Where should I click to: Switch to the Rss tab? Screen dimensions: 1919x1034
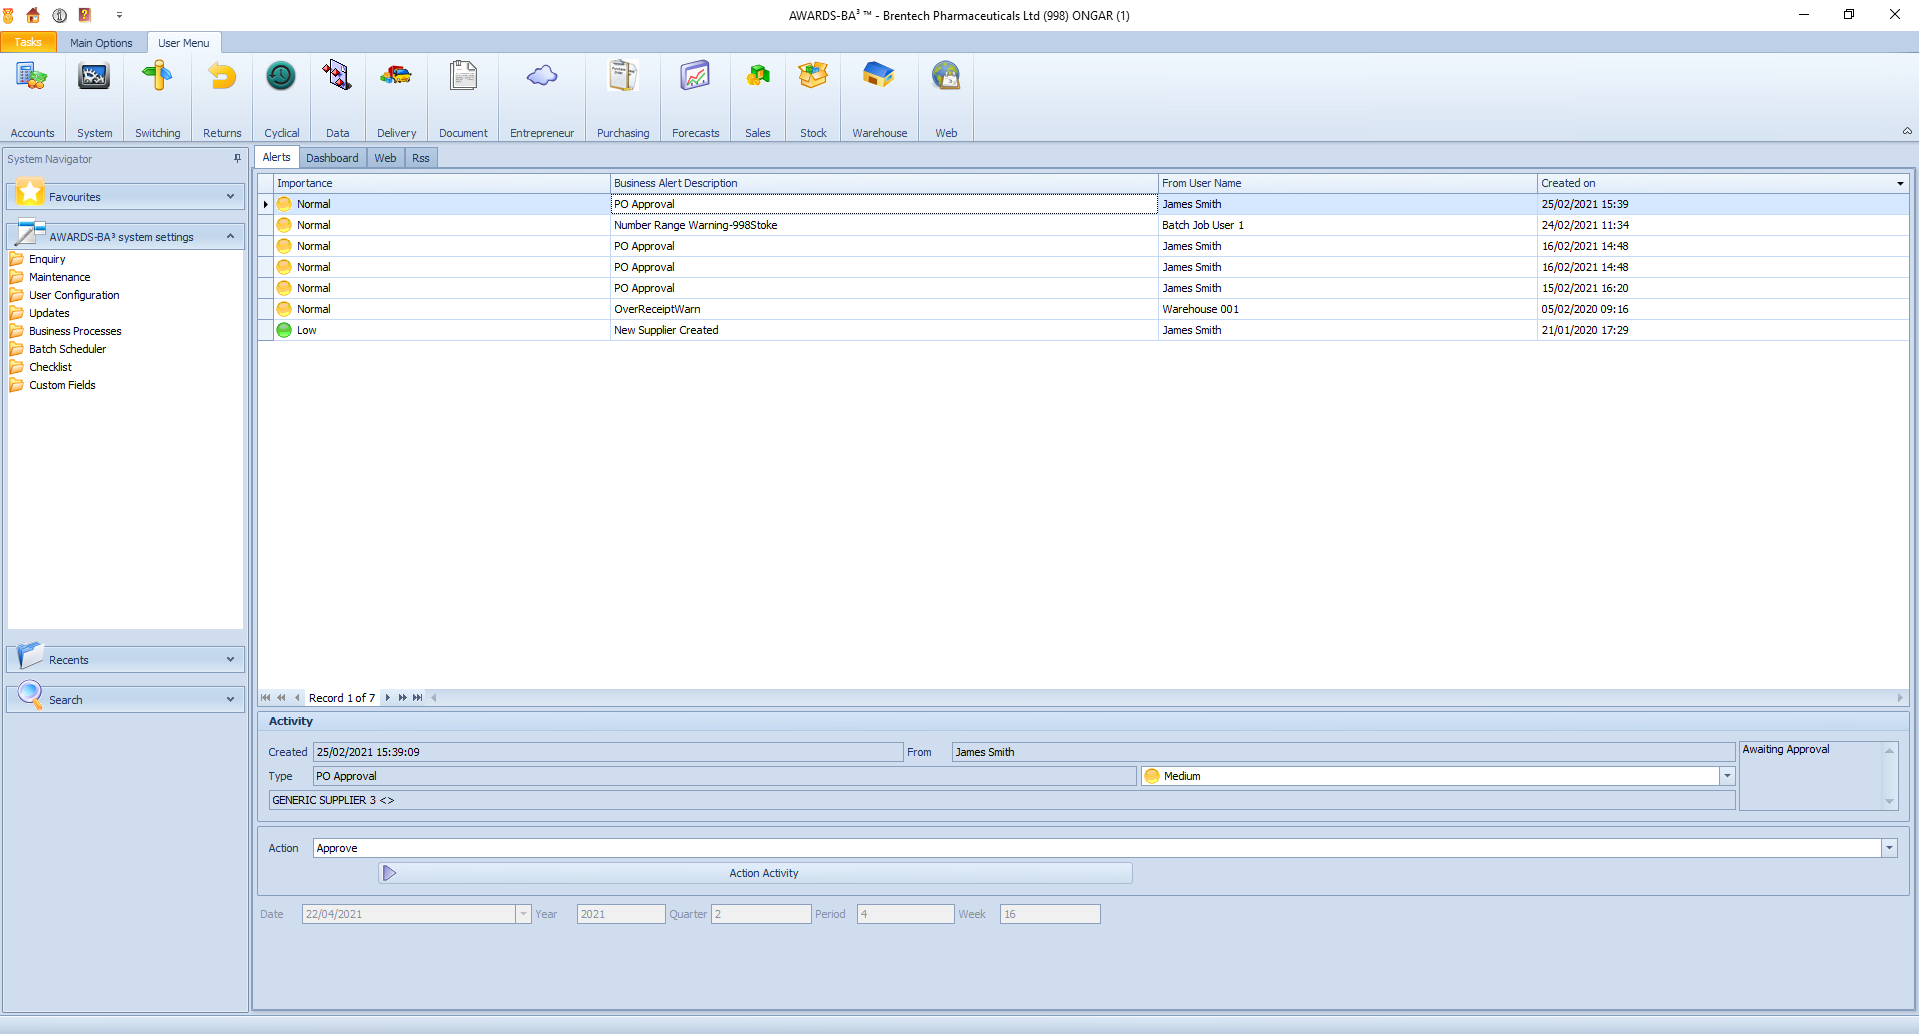pyautogui.click(x=421, y=158)
